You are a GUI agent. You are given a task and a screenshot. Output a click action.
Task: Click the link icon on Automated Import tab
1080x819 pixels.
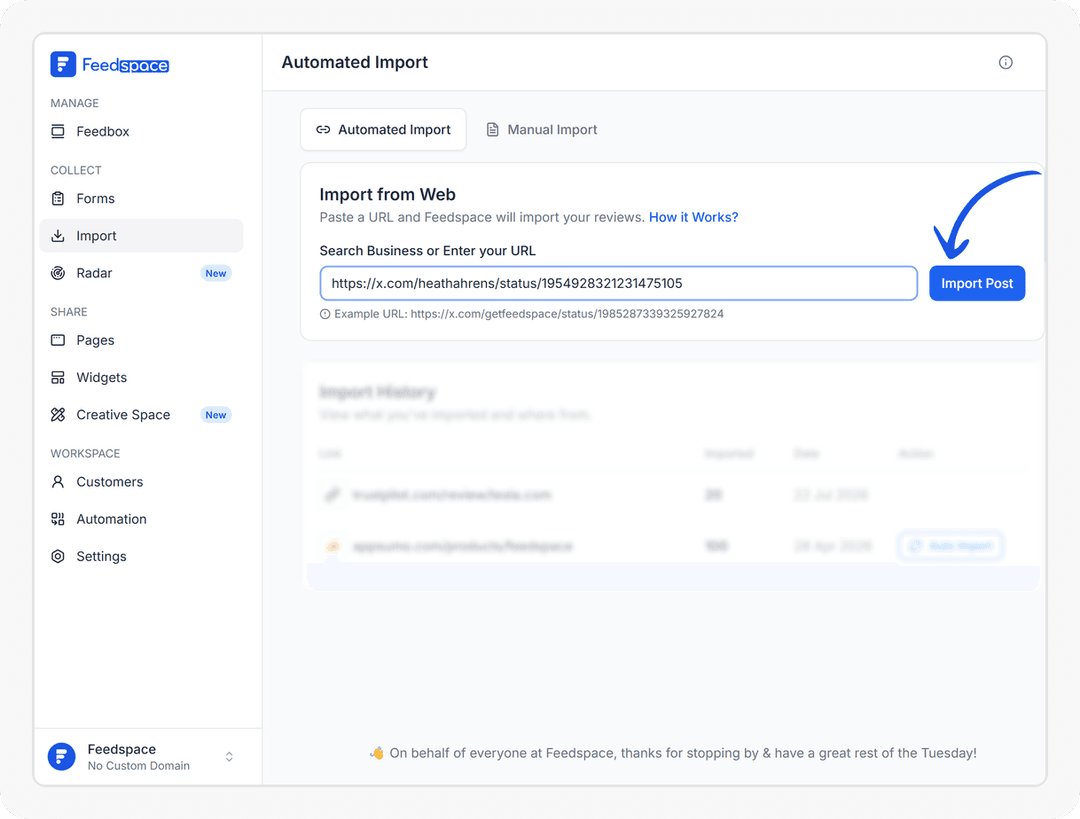[x=323, y=129]
